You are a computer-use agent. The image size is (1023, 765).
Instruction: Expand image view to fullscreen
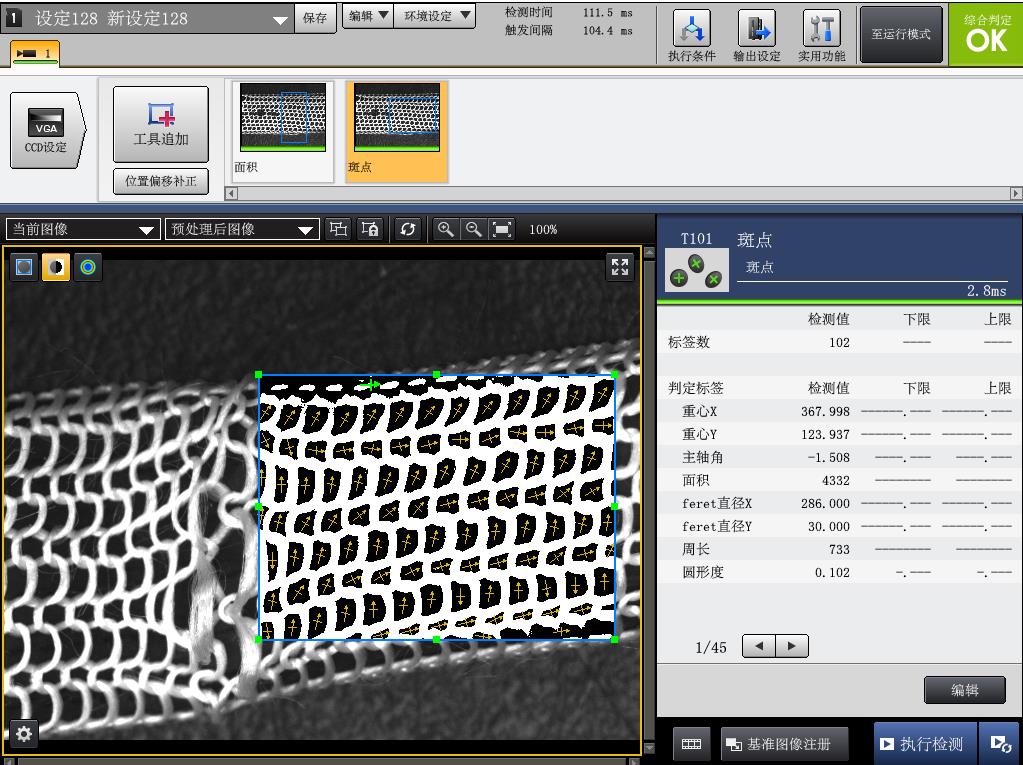[620, 267]
